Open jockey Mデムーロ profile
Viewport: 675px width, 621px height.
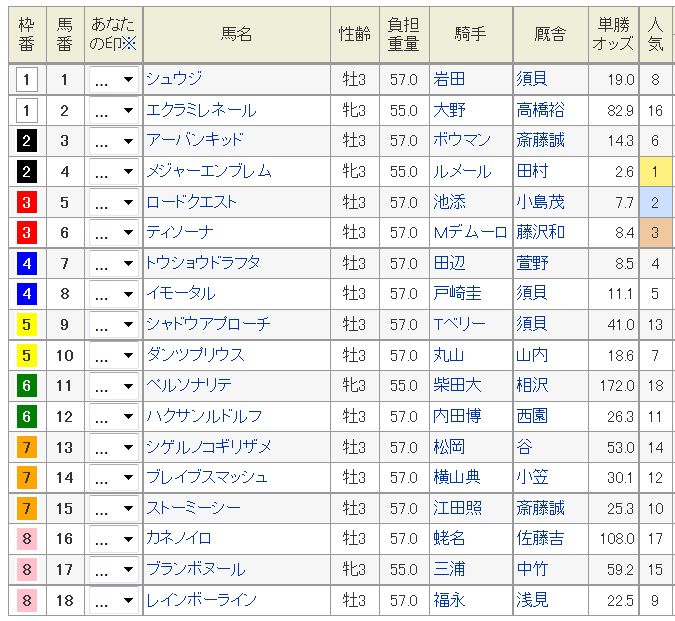[x=470, y=233]
